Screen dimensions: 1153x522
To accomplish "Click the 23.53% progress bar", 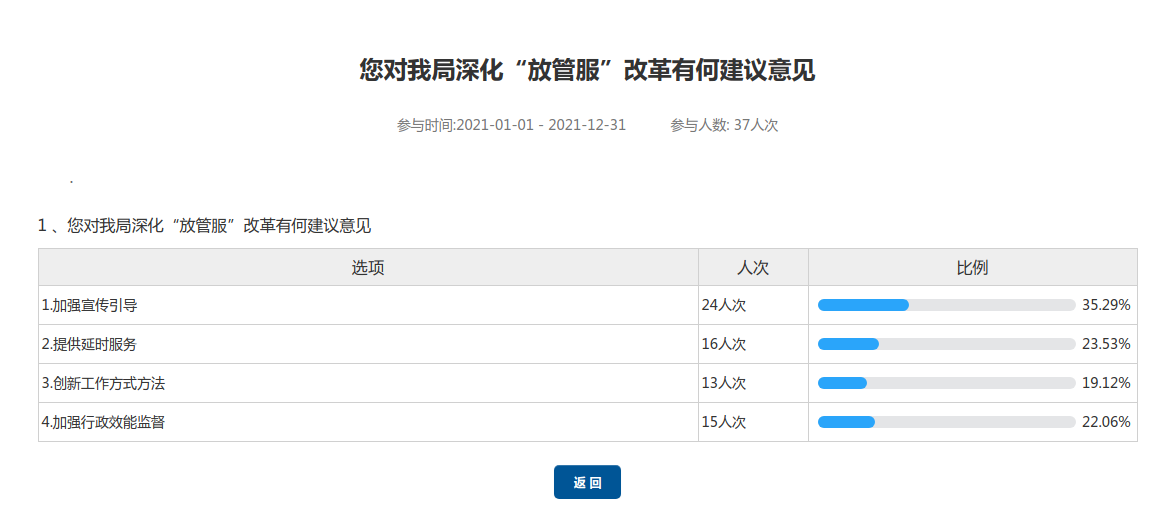I will 946,344.
